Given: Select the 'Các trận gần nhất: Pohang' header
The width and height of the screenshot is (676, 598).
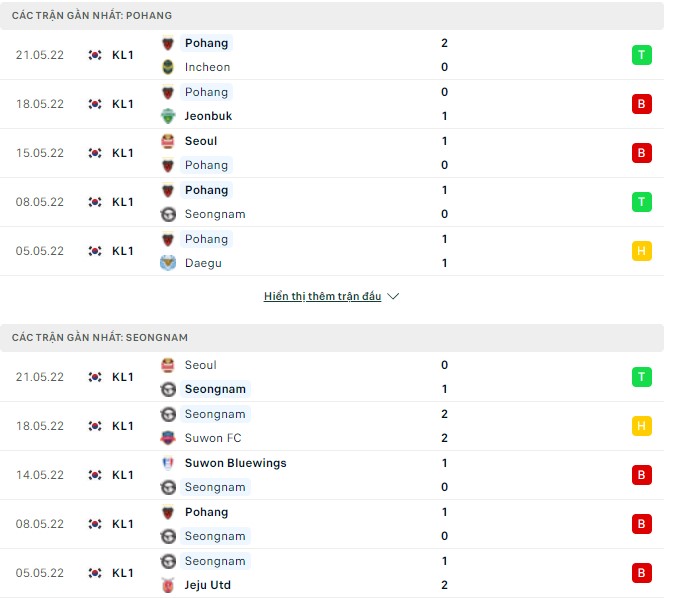Looking at the screenshot, I should click(92, 16).
